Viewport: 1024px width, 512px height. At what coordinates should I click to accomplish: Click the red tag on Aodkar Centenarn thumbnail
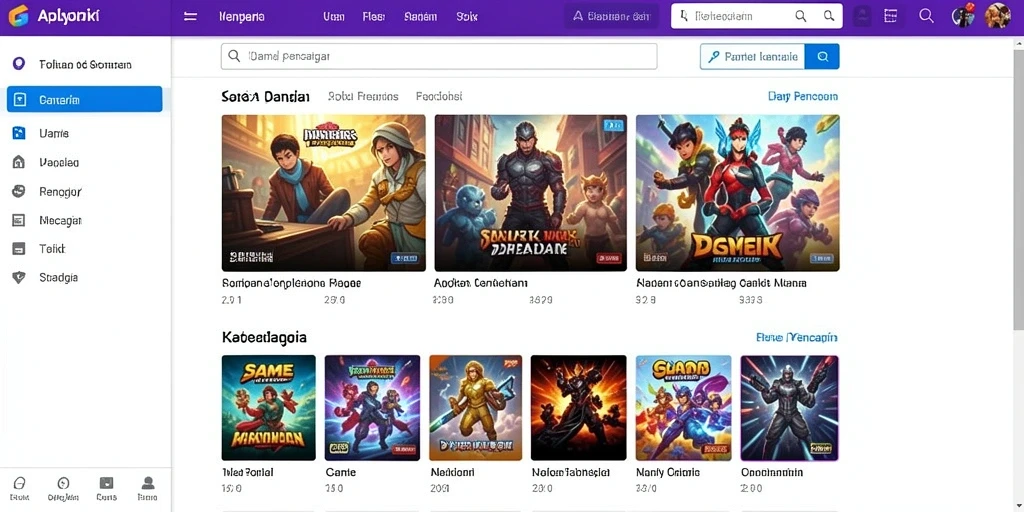click(x=608, y=259)
